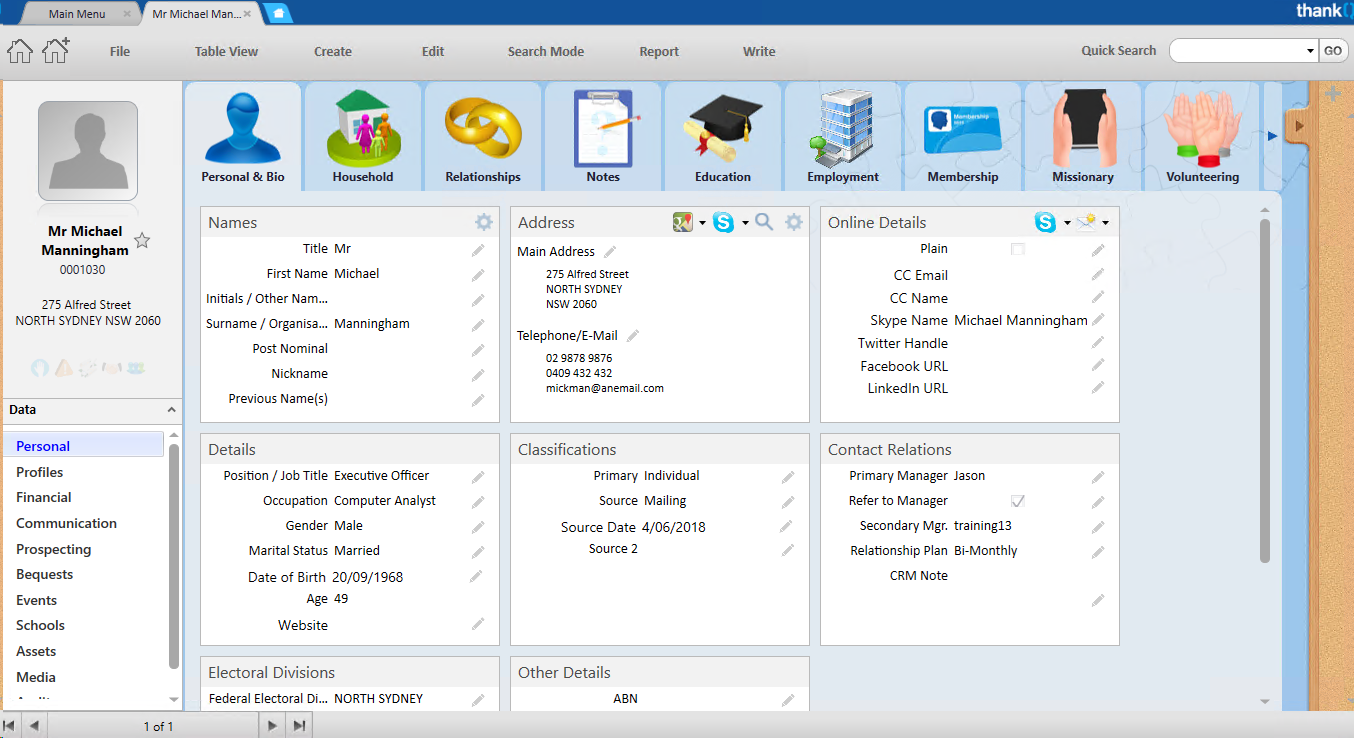1354x738 pixels.
Task: Open the Search Mode menu
Action: (546, 51)
